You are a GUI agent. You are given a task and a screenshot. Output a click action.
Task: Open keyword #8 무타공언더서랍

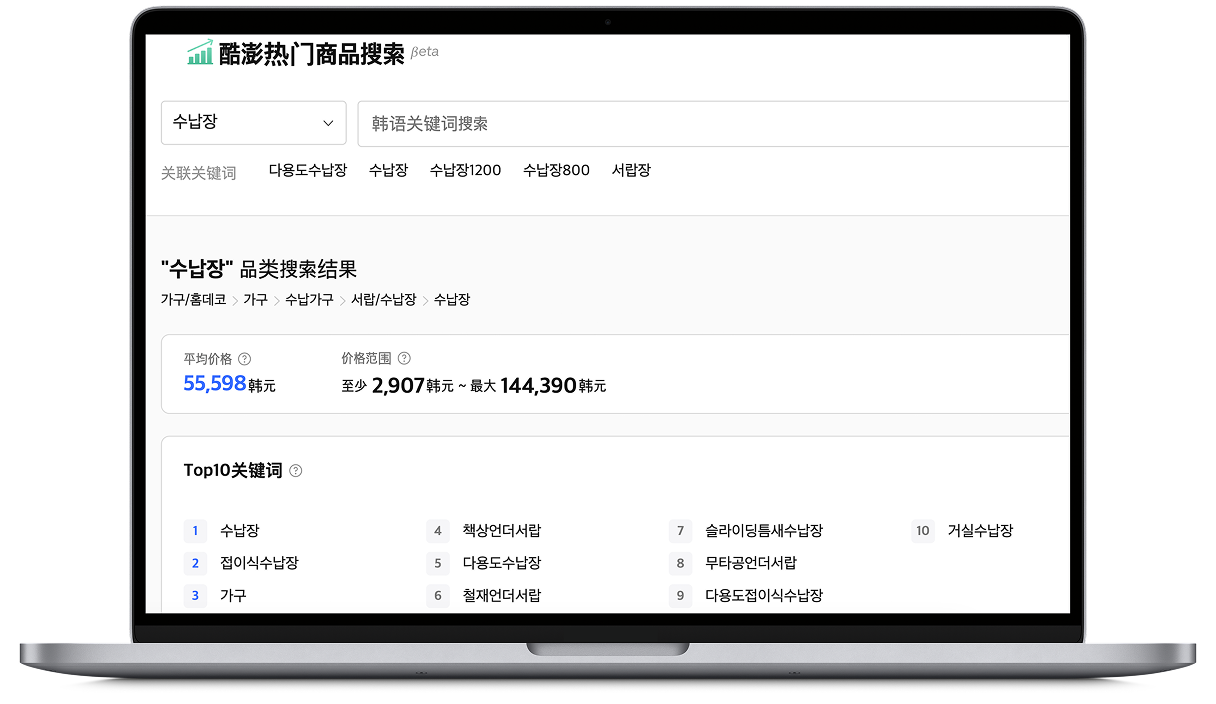750,563
